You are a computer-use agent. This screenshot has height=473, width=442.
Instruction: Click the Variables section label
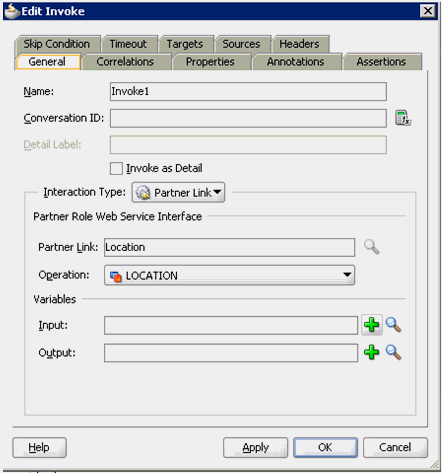[x=55, y=299]
